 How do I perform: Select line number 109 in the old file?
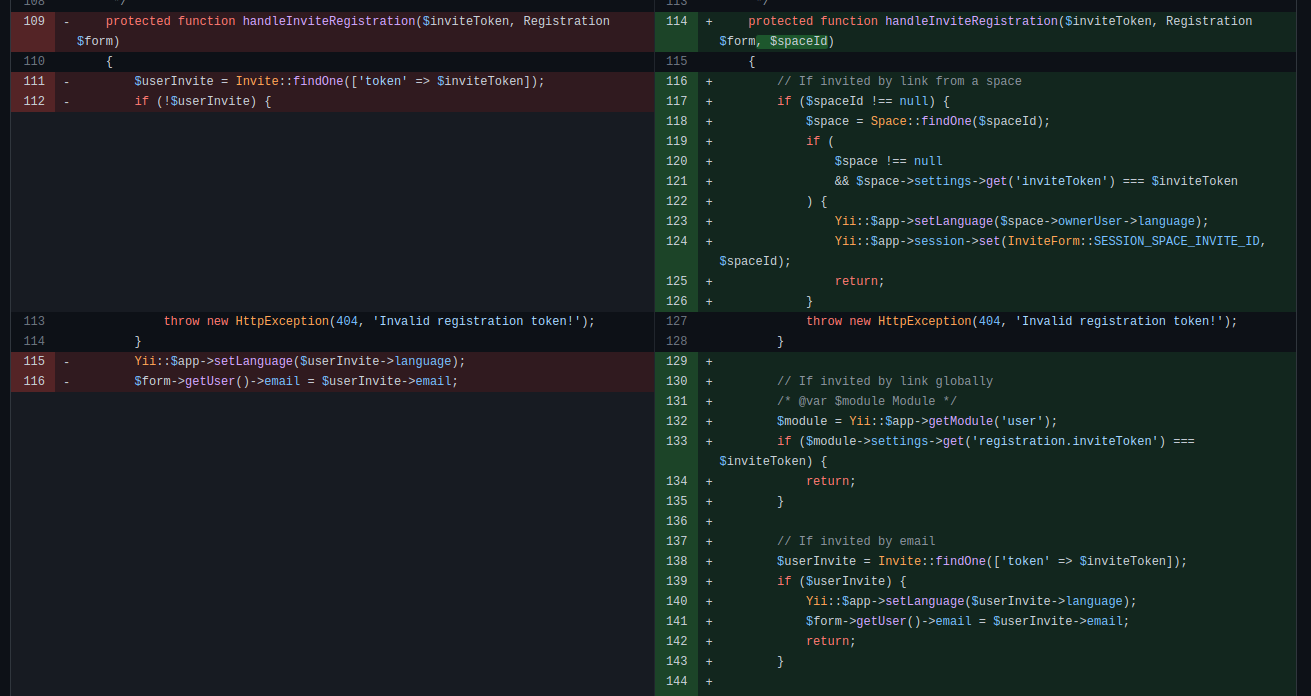click(33, 20)
